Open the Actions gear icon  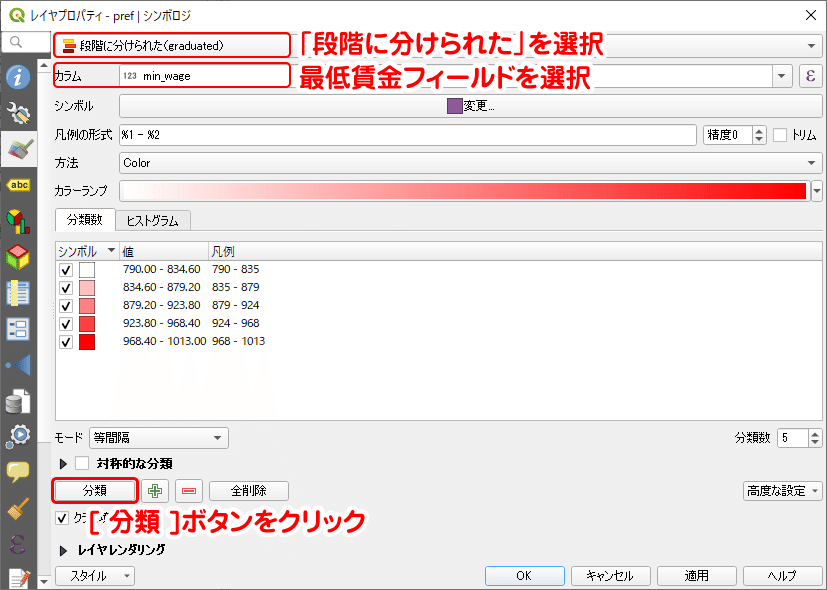(18, 437)
